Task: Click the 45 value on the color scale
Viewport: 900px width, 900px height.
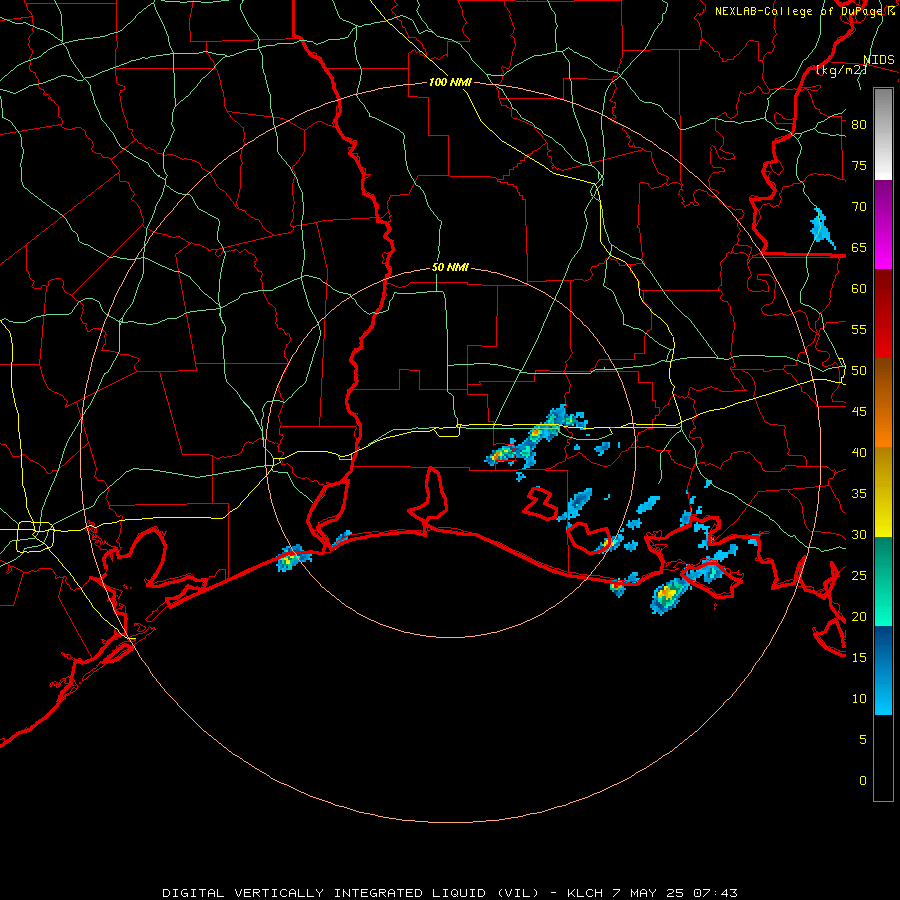Action: point(859,412)
